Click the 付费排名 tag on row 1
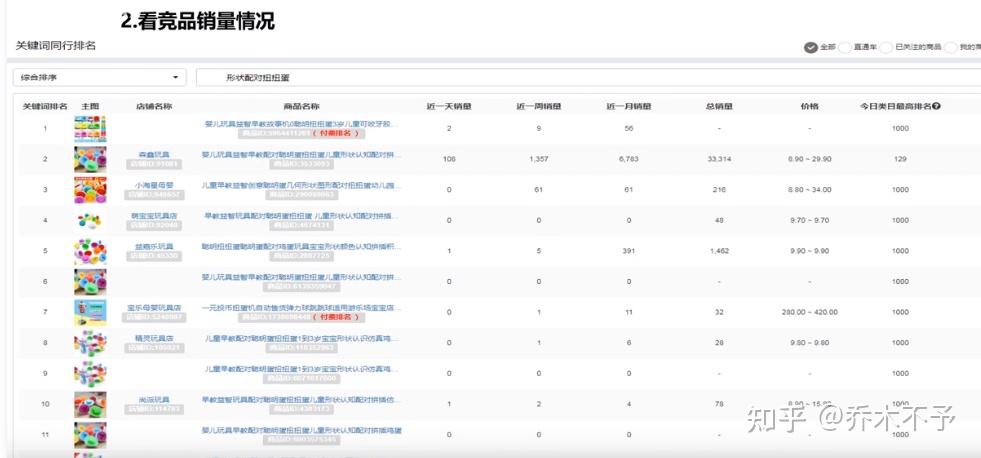This screenshot has width=981, height=458. 334,133
